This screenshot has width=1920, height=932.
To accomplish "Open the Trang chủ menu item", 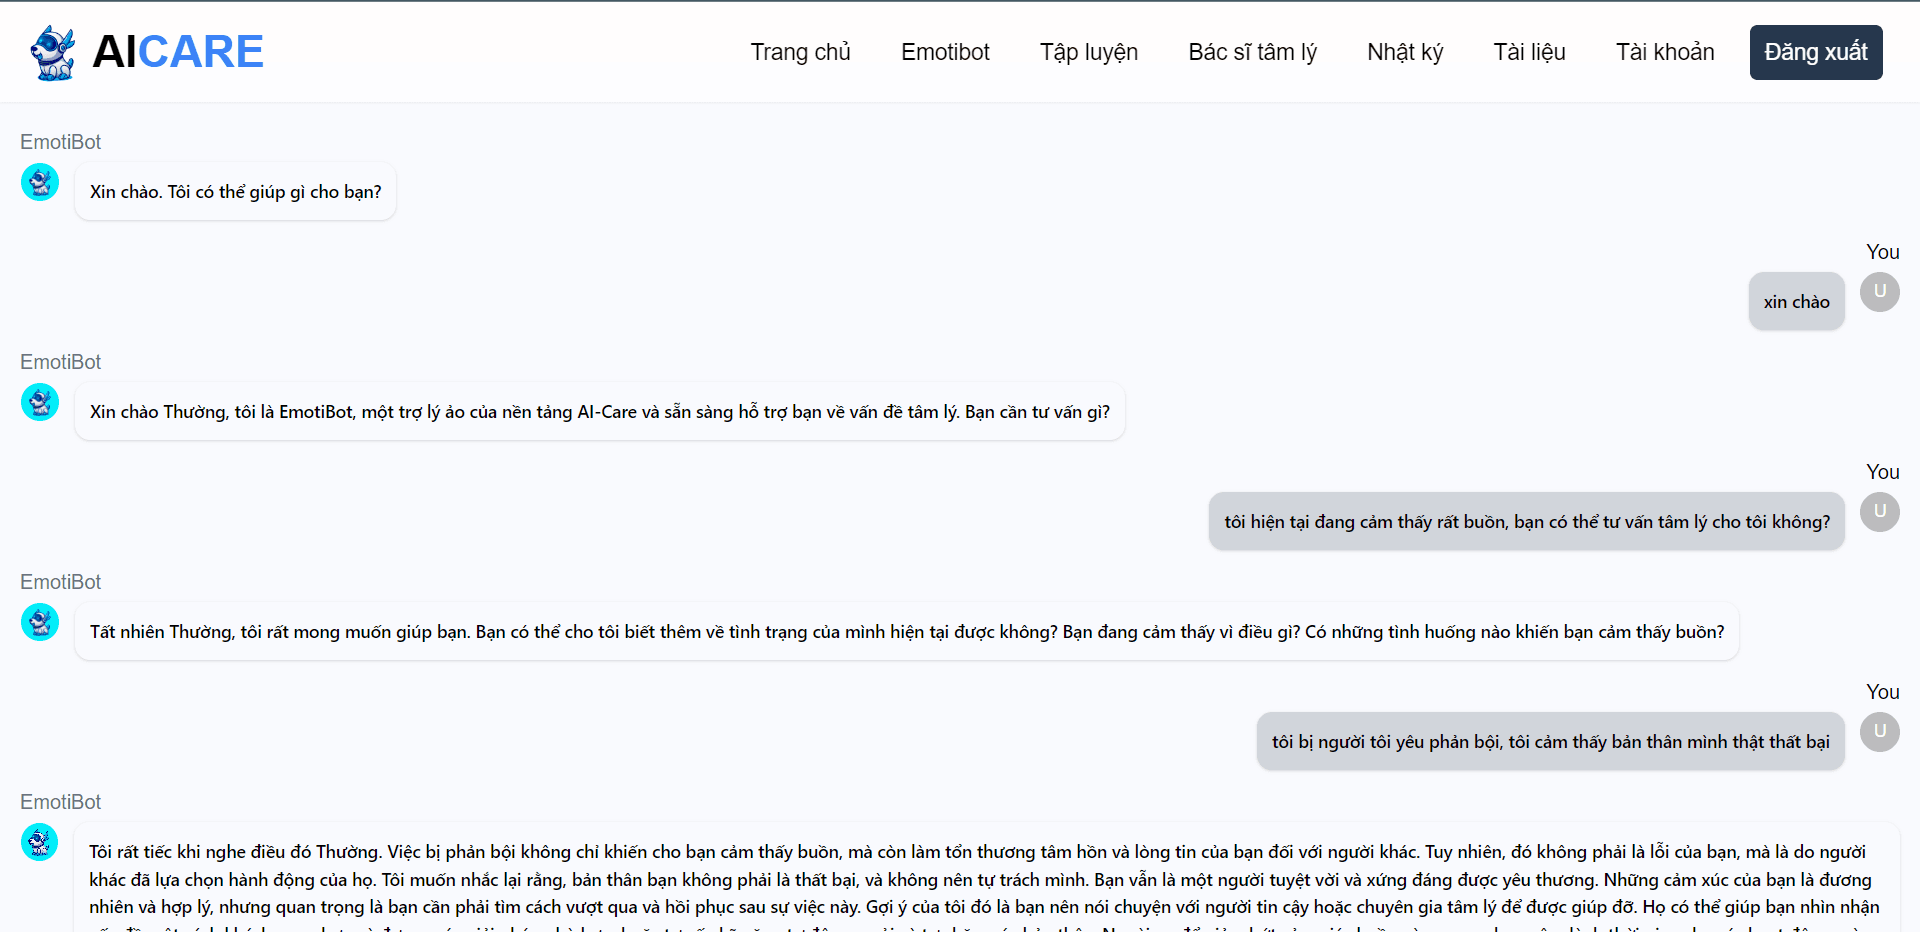I will point(800,52).
